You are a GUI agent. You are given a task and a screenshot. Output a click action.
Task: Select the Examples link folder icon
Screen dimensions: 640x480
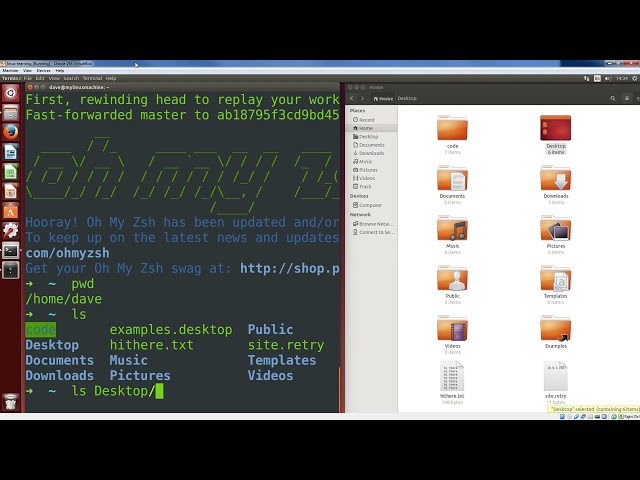coord(556,328)
